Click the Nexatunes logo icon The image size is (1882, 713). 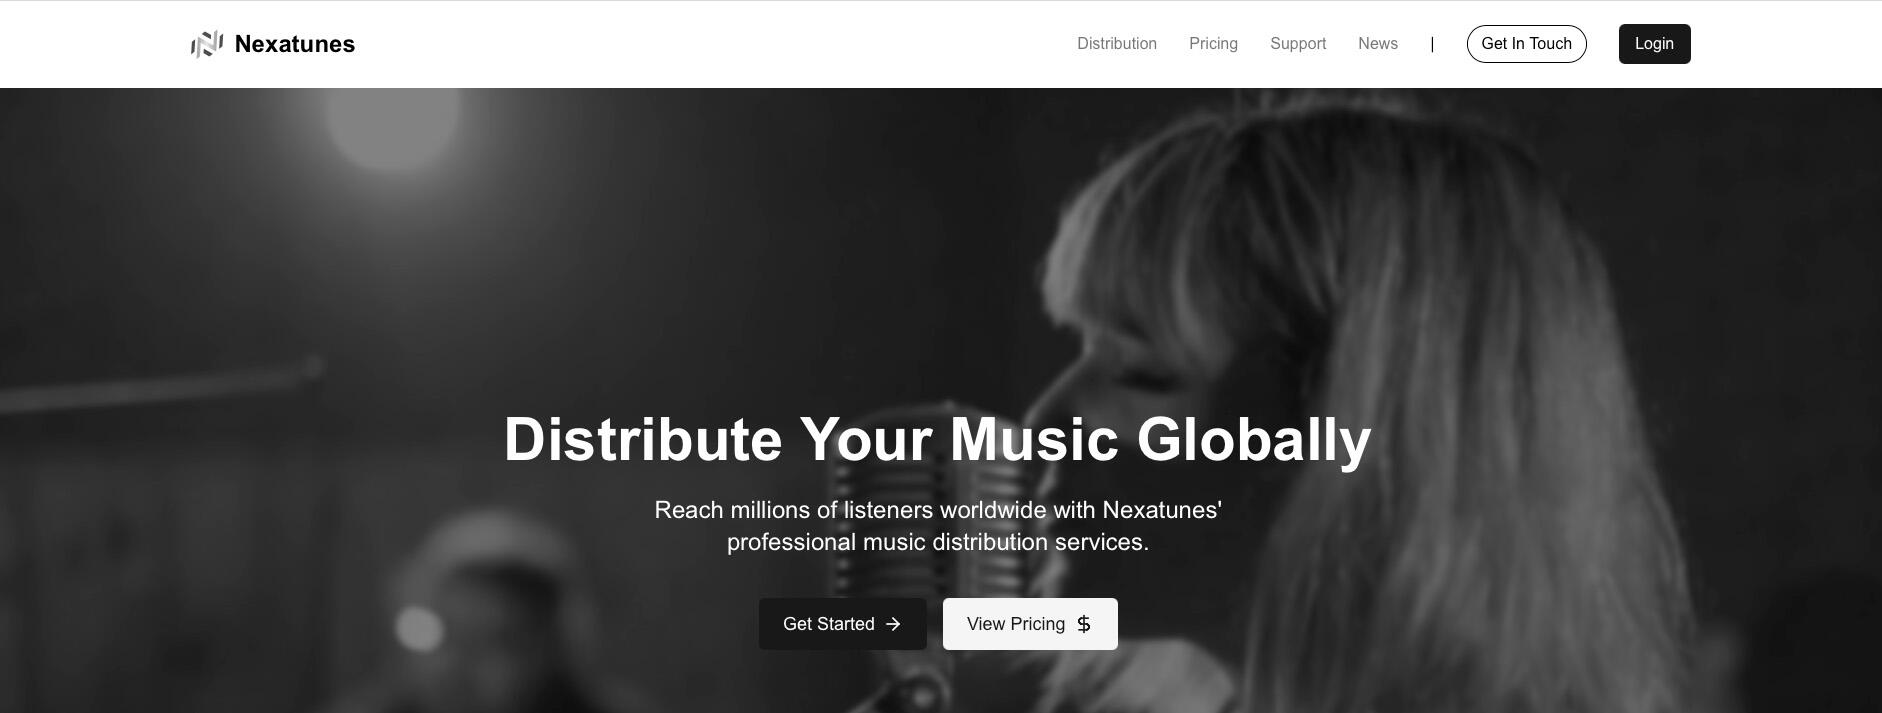pyautogui.click(x=207, y=44)
